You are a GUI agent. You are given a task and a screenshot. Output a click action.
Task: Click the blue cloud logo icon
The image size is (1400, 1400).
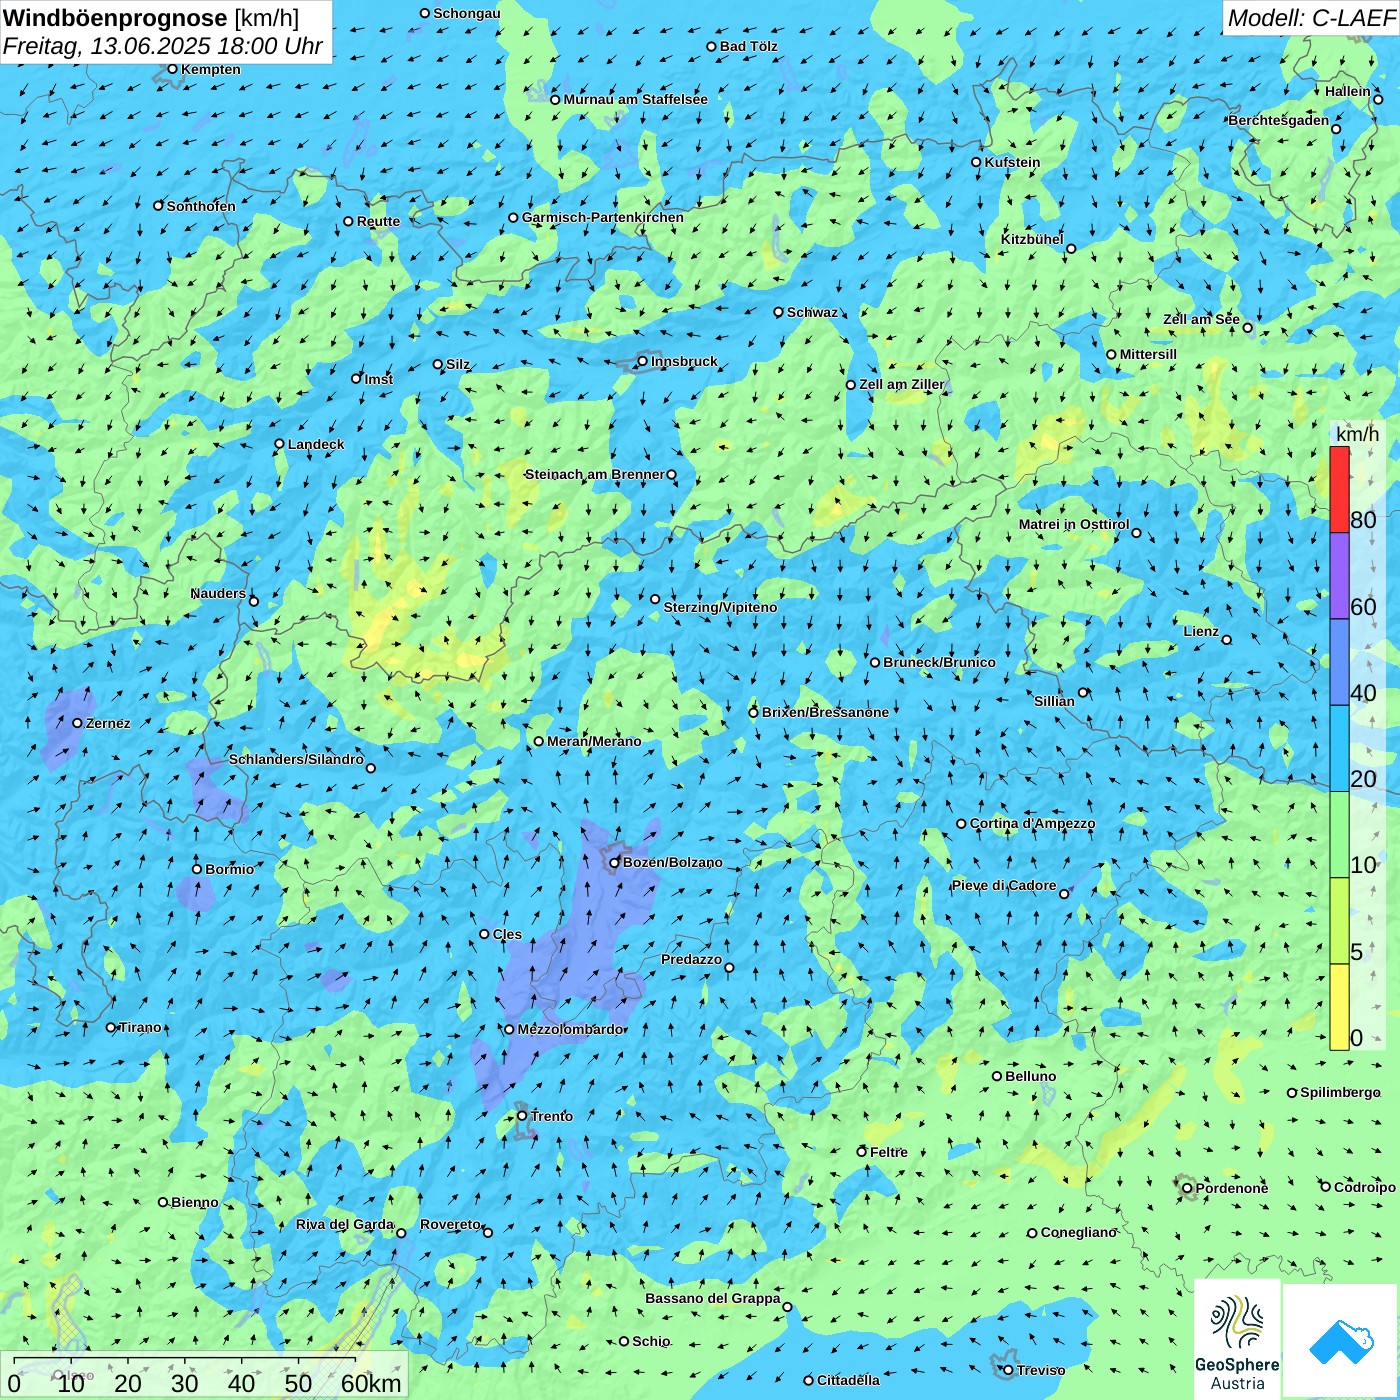[1341, 1342]
